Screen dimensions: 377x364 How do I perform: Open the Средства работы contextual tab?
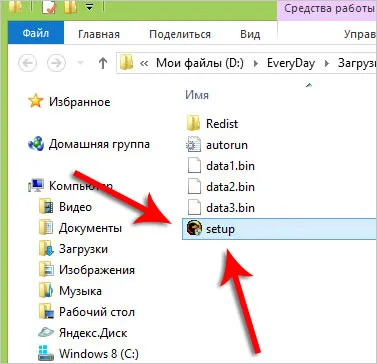tap(327, 9)
